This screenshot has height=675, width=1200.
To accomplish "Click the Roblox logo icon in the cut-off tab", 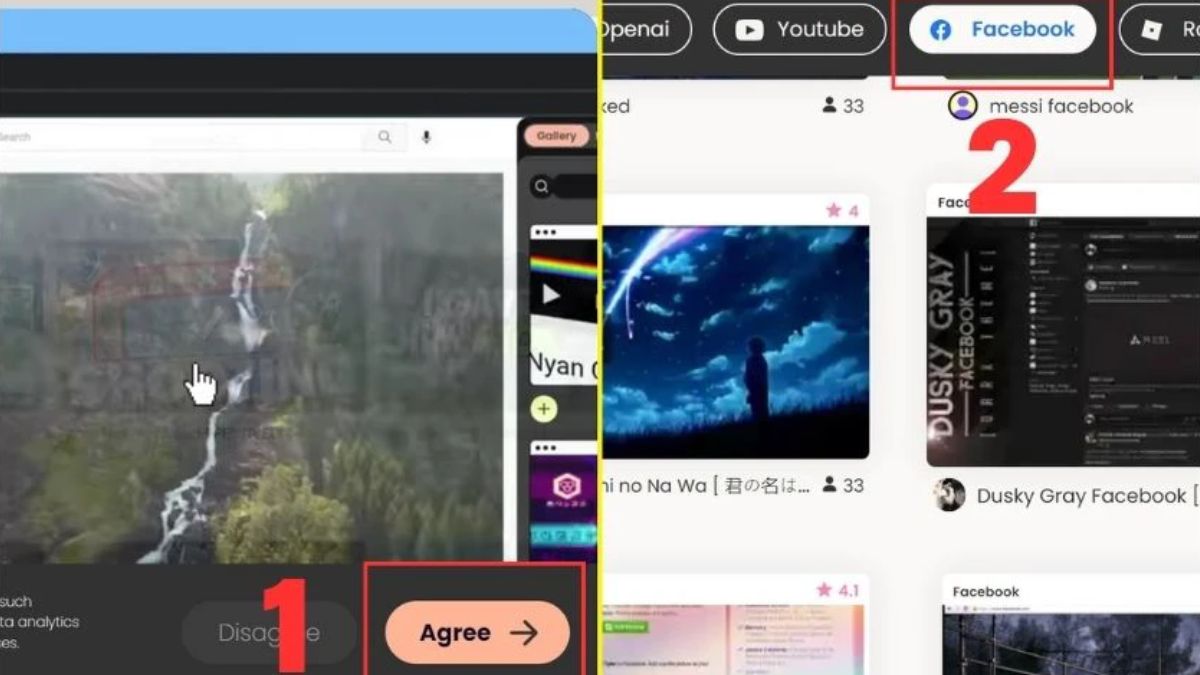I will (x=1152, y=30).
